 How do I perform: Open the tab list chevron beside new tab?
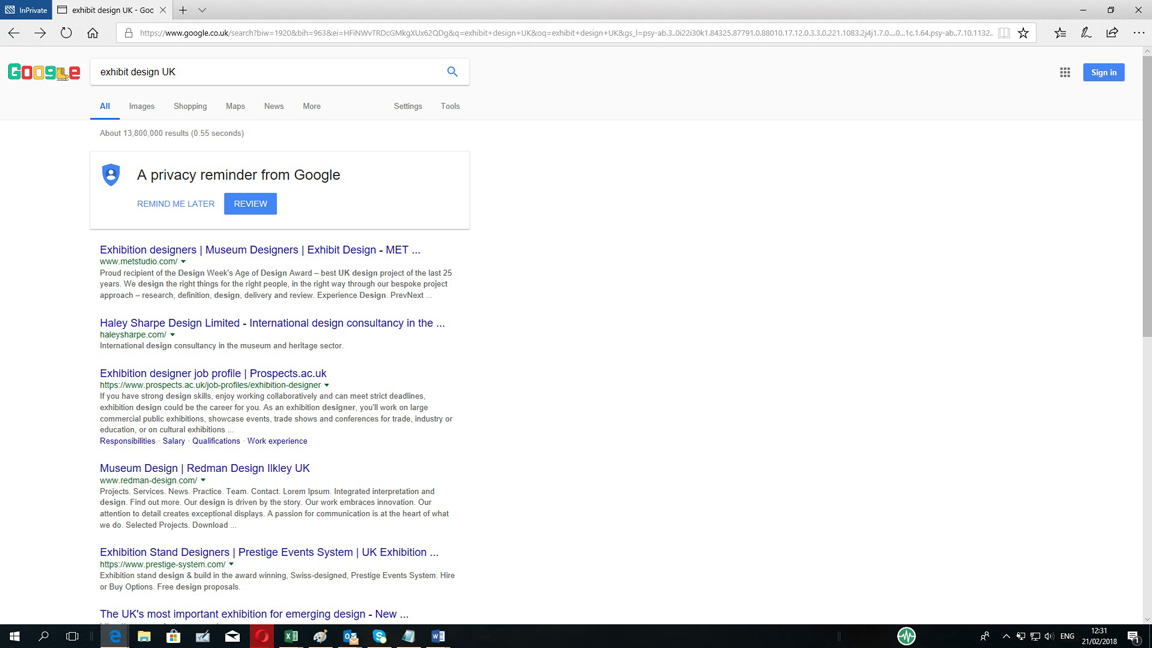coord(202,10)
